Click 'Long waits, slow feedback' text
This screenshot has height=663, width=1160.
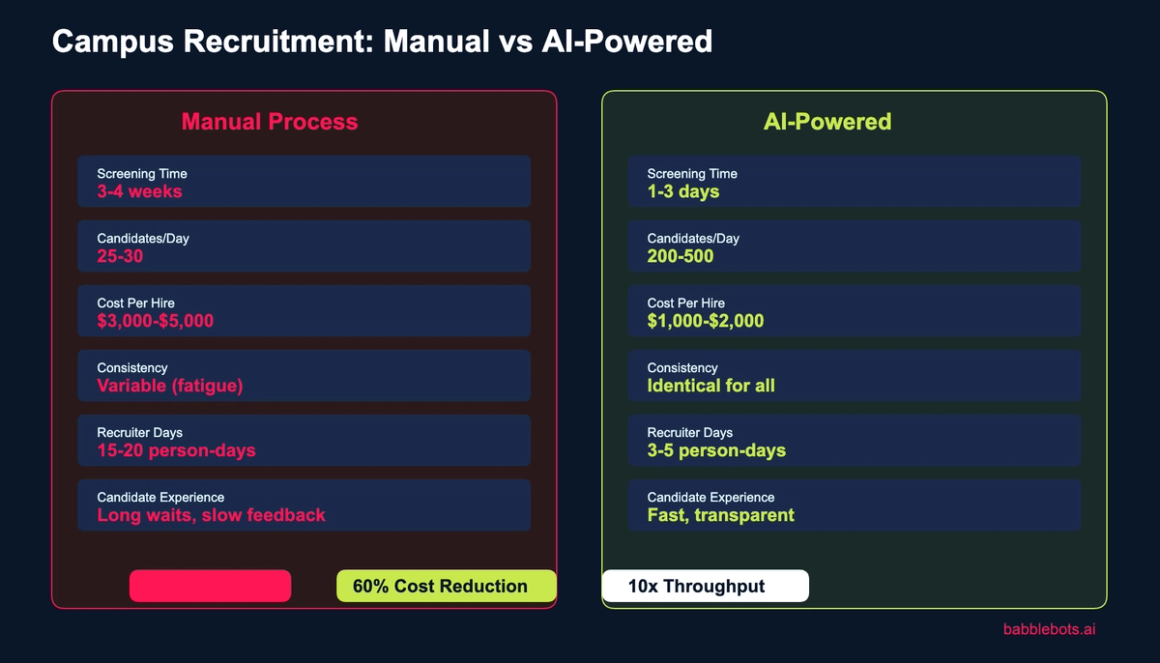(211, 515)
